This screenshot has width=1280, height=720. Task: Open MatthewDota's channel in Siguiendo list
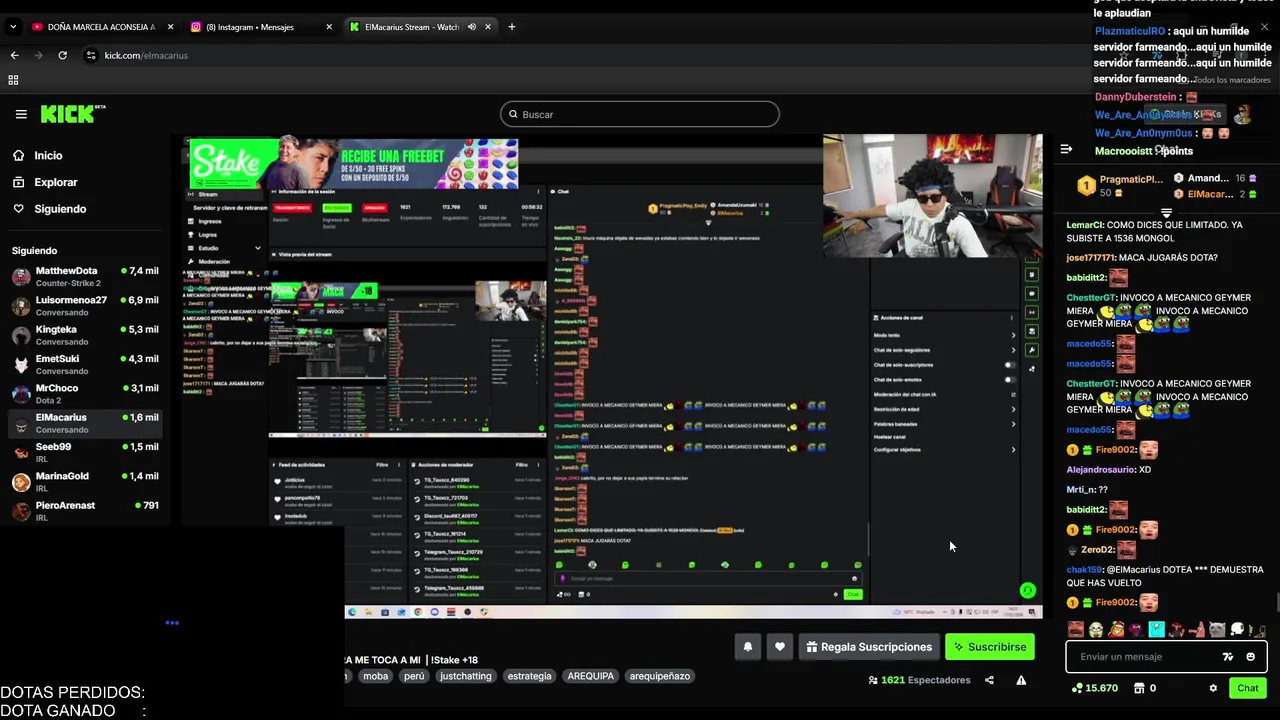tap(85, 277)
